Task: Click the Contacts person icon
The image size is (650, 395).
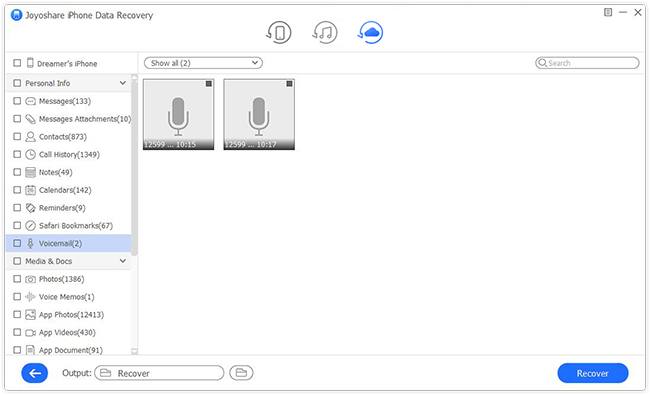Action: click(x=31, y=137)
